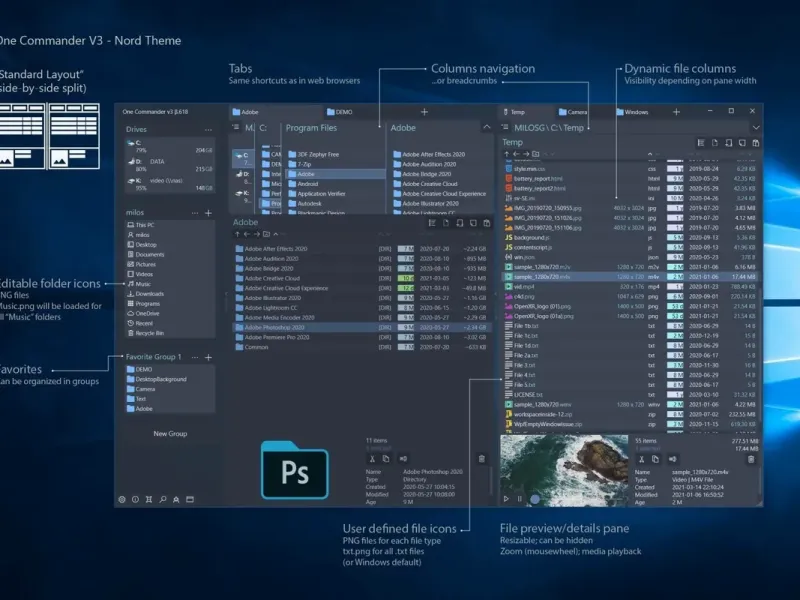
Task: Click the up-arrow navigation icon in Temp pane
Action: tap(506, 154)
